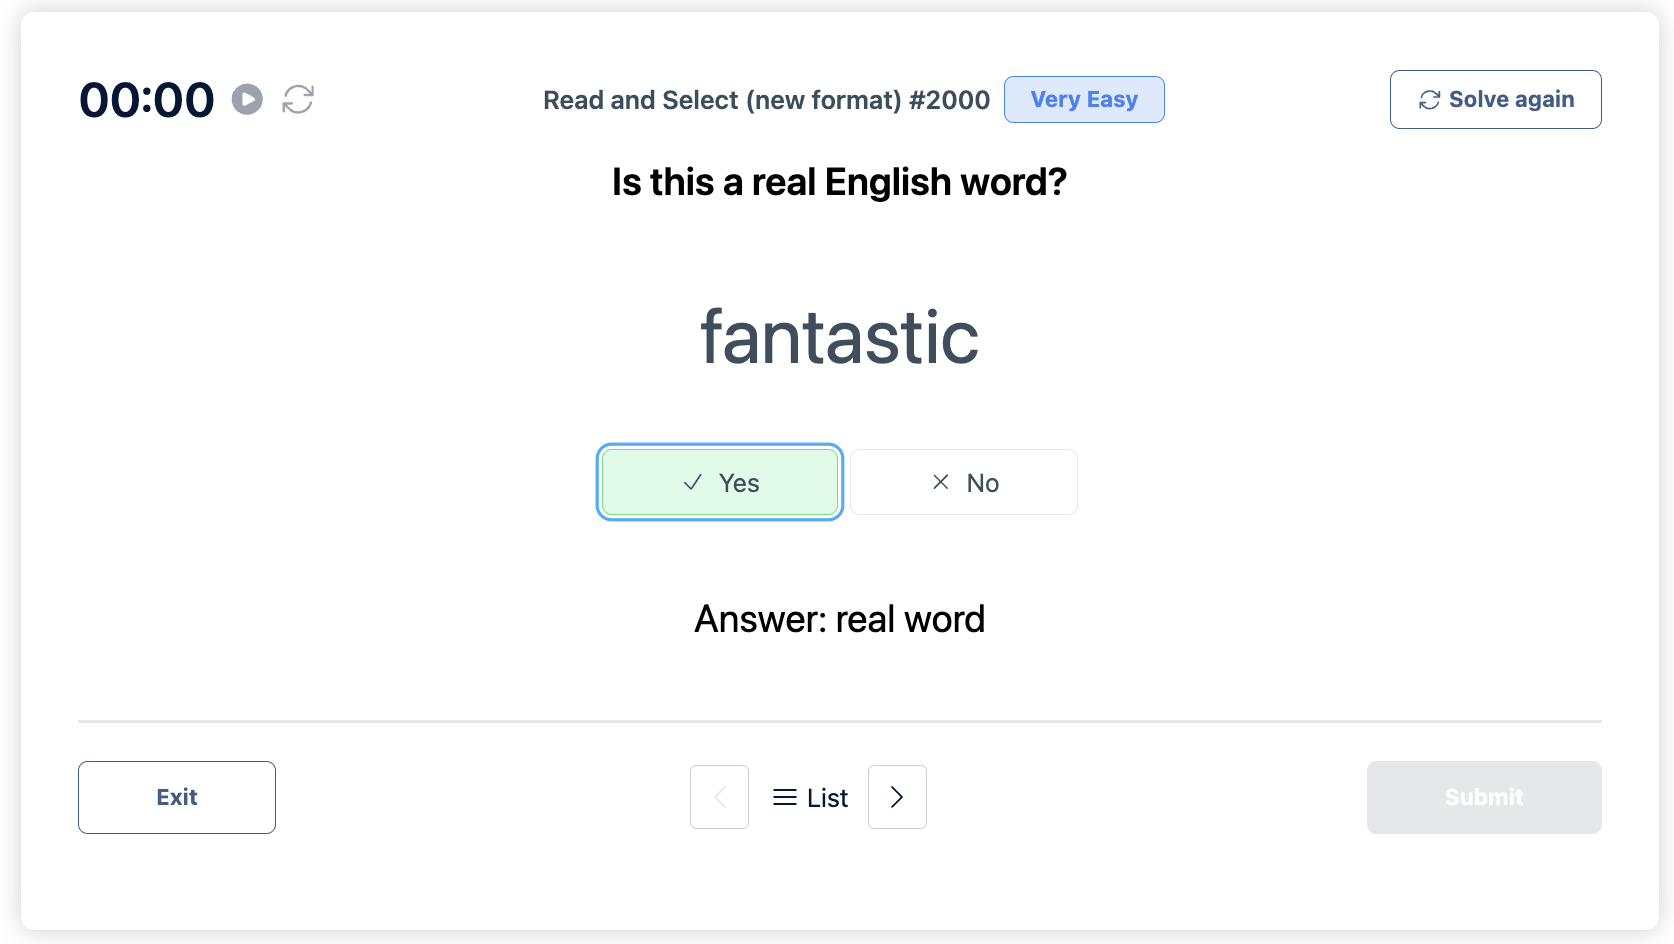Open the question List navigator
This screenshot has width=1674, height=944.
[x=810, y=797]
